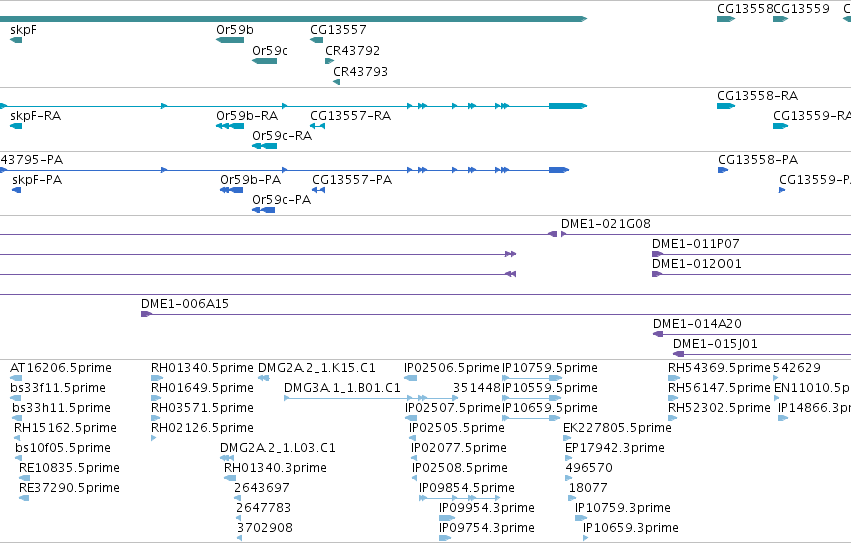Select EST RH56147.5prime
The width and height of the screenshot is (851, 543).
click(674, 398)
